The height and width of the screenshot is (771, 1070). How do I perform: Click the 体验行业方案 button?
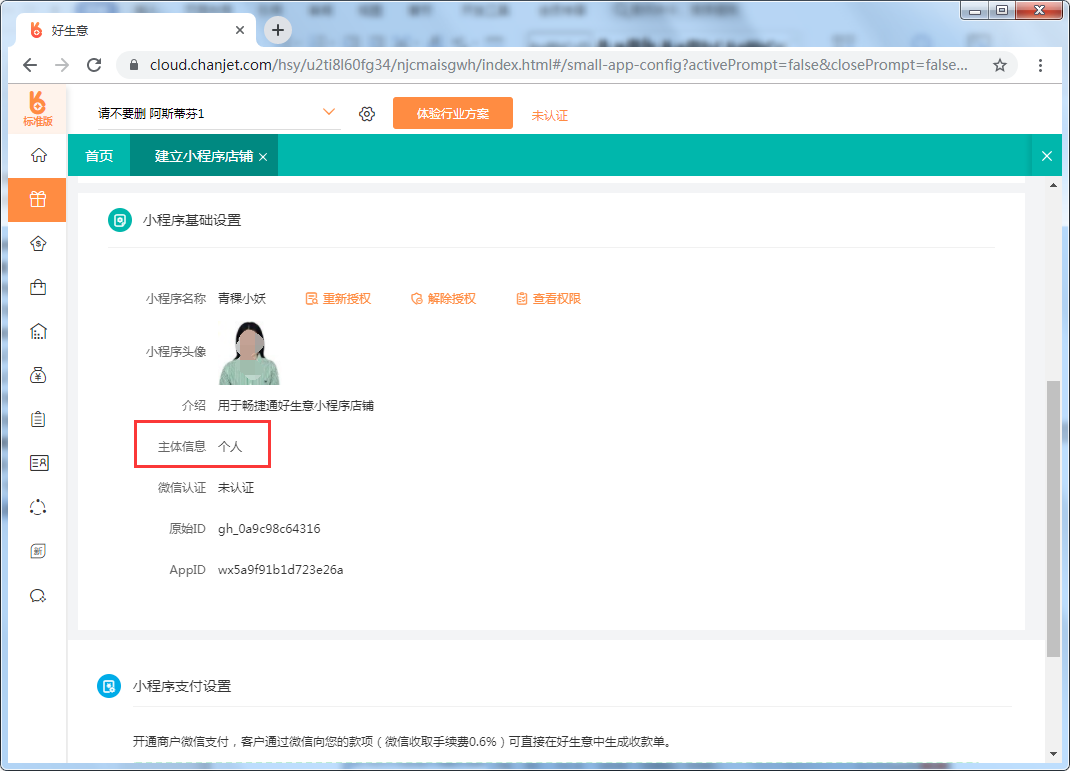tap(452, 113)
